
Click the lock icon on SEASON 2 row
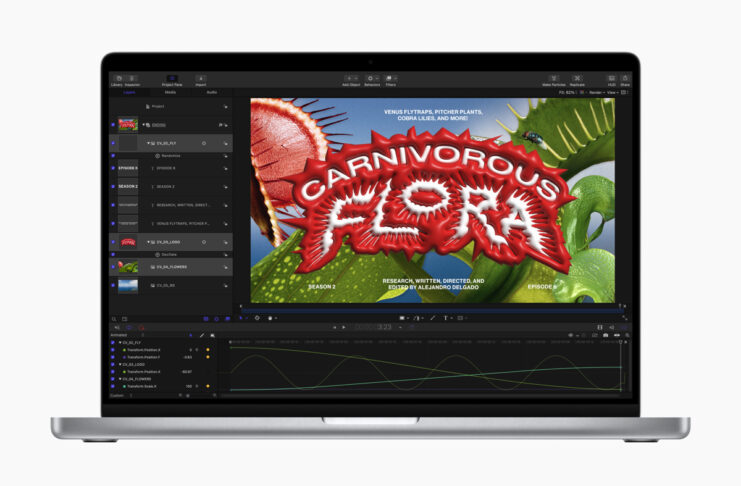(x=225, y=187)
